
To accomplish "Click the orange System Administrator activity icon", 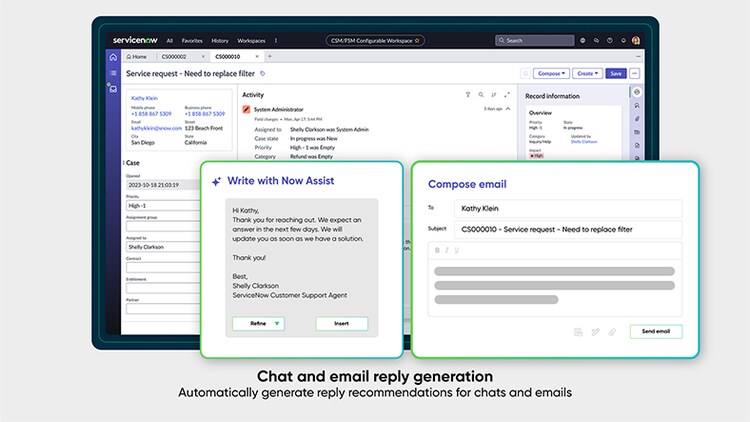I will click(246, 110).
